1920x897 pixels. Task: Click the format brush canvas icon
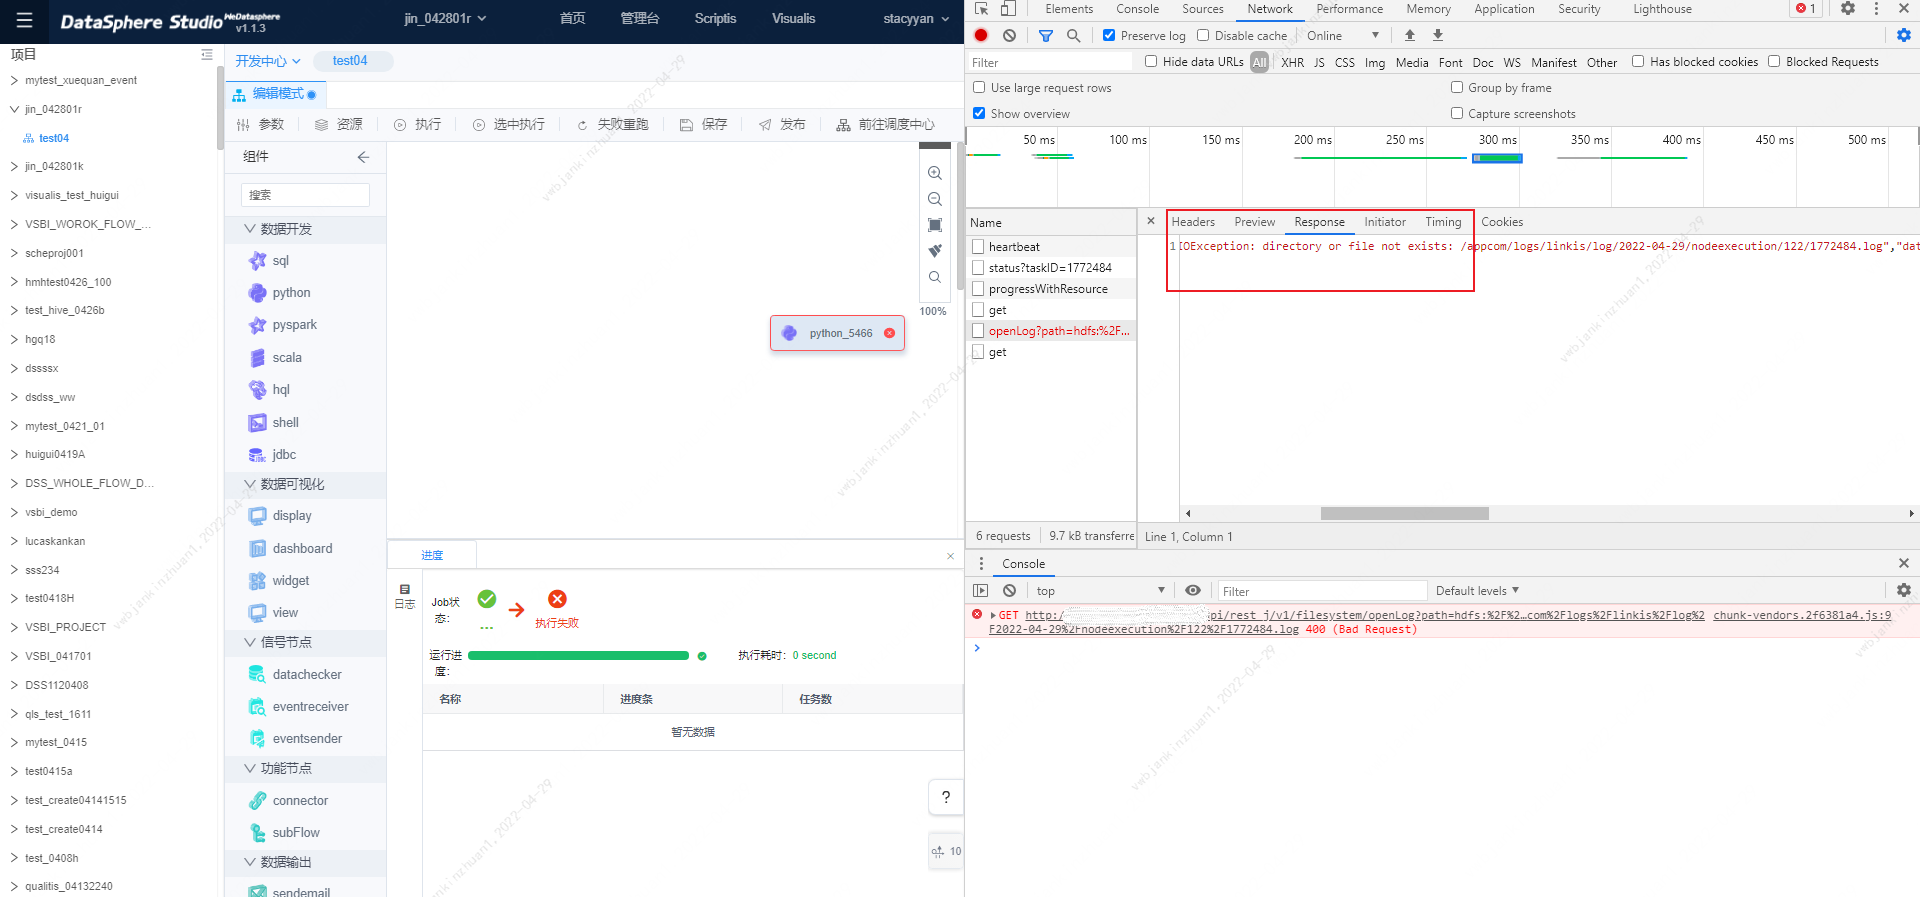(935, 251)
